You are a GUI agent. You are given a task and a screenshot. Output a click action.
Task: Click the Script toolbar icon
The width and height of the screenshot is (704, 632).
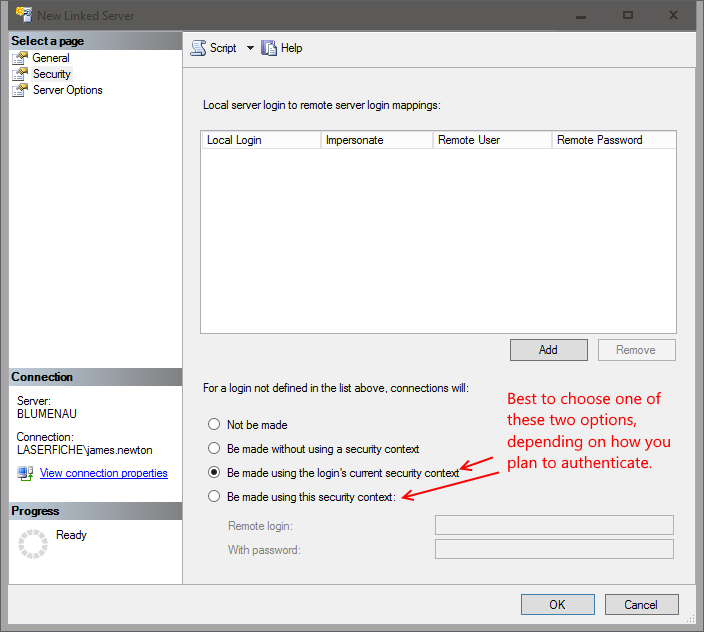pos(198,48)
